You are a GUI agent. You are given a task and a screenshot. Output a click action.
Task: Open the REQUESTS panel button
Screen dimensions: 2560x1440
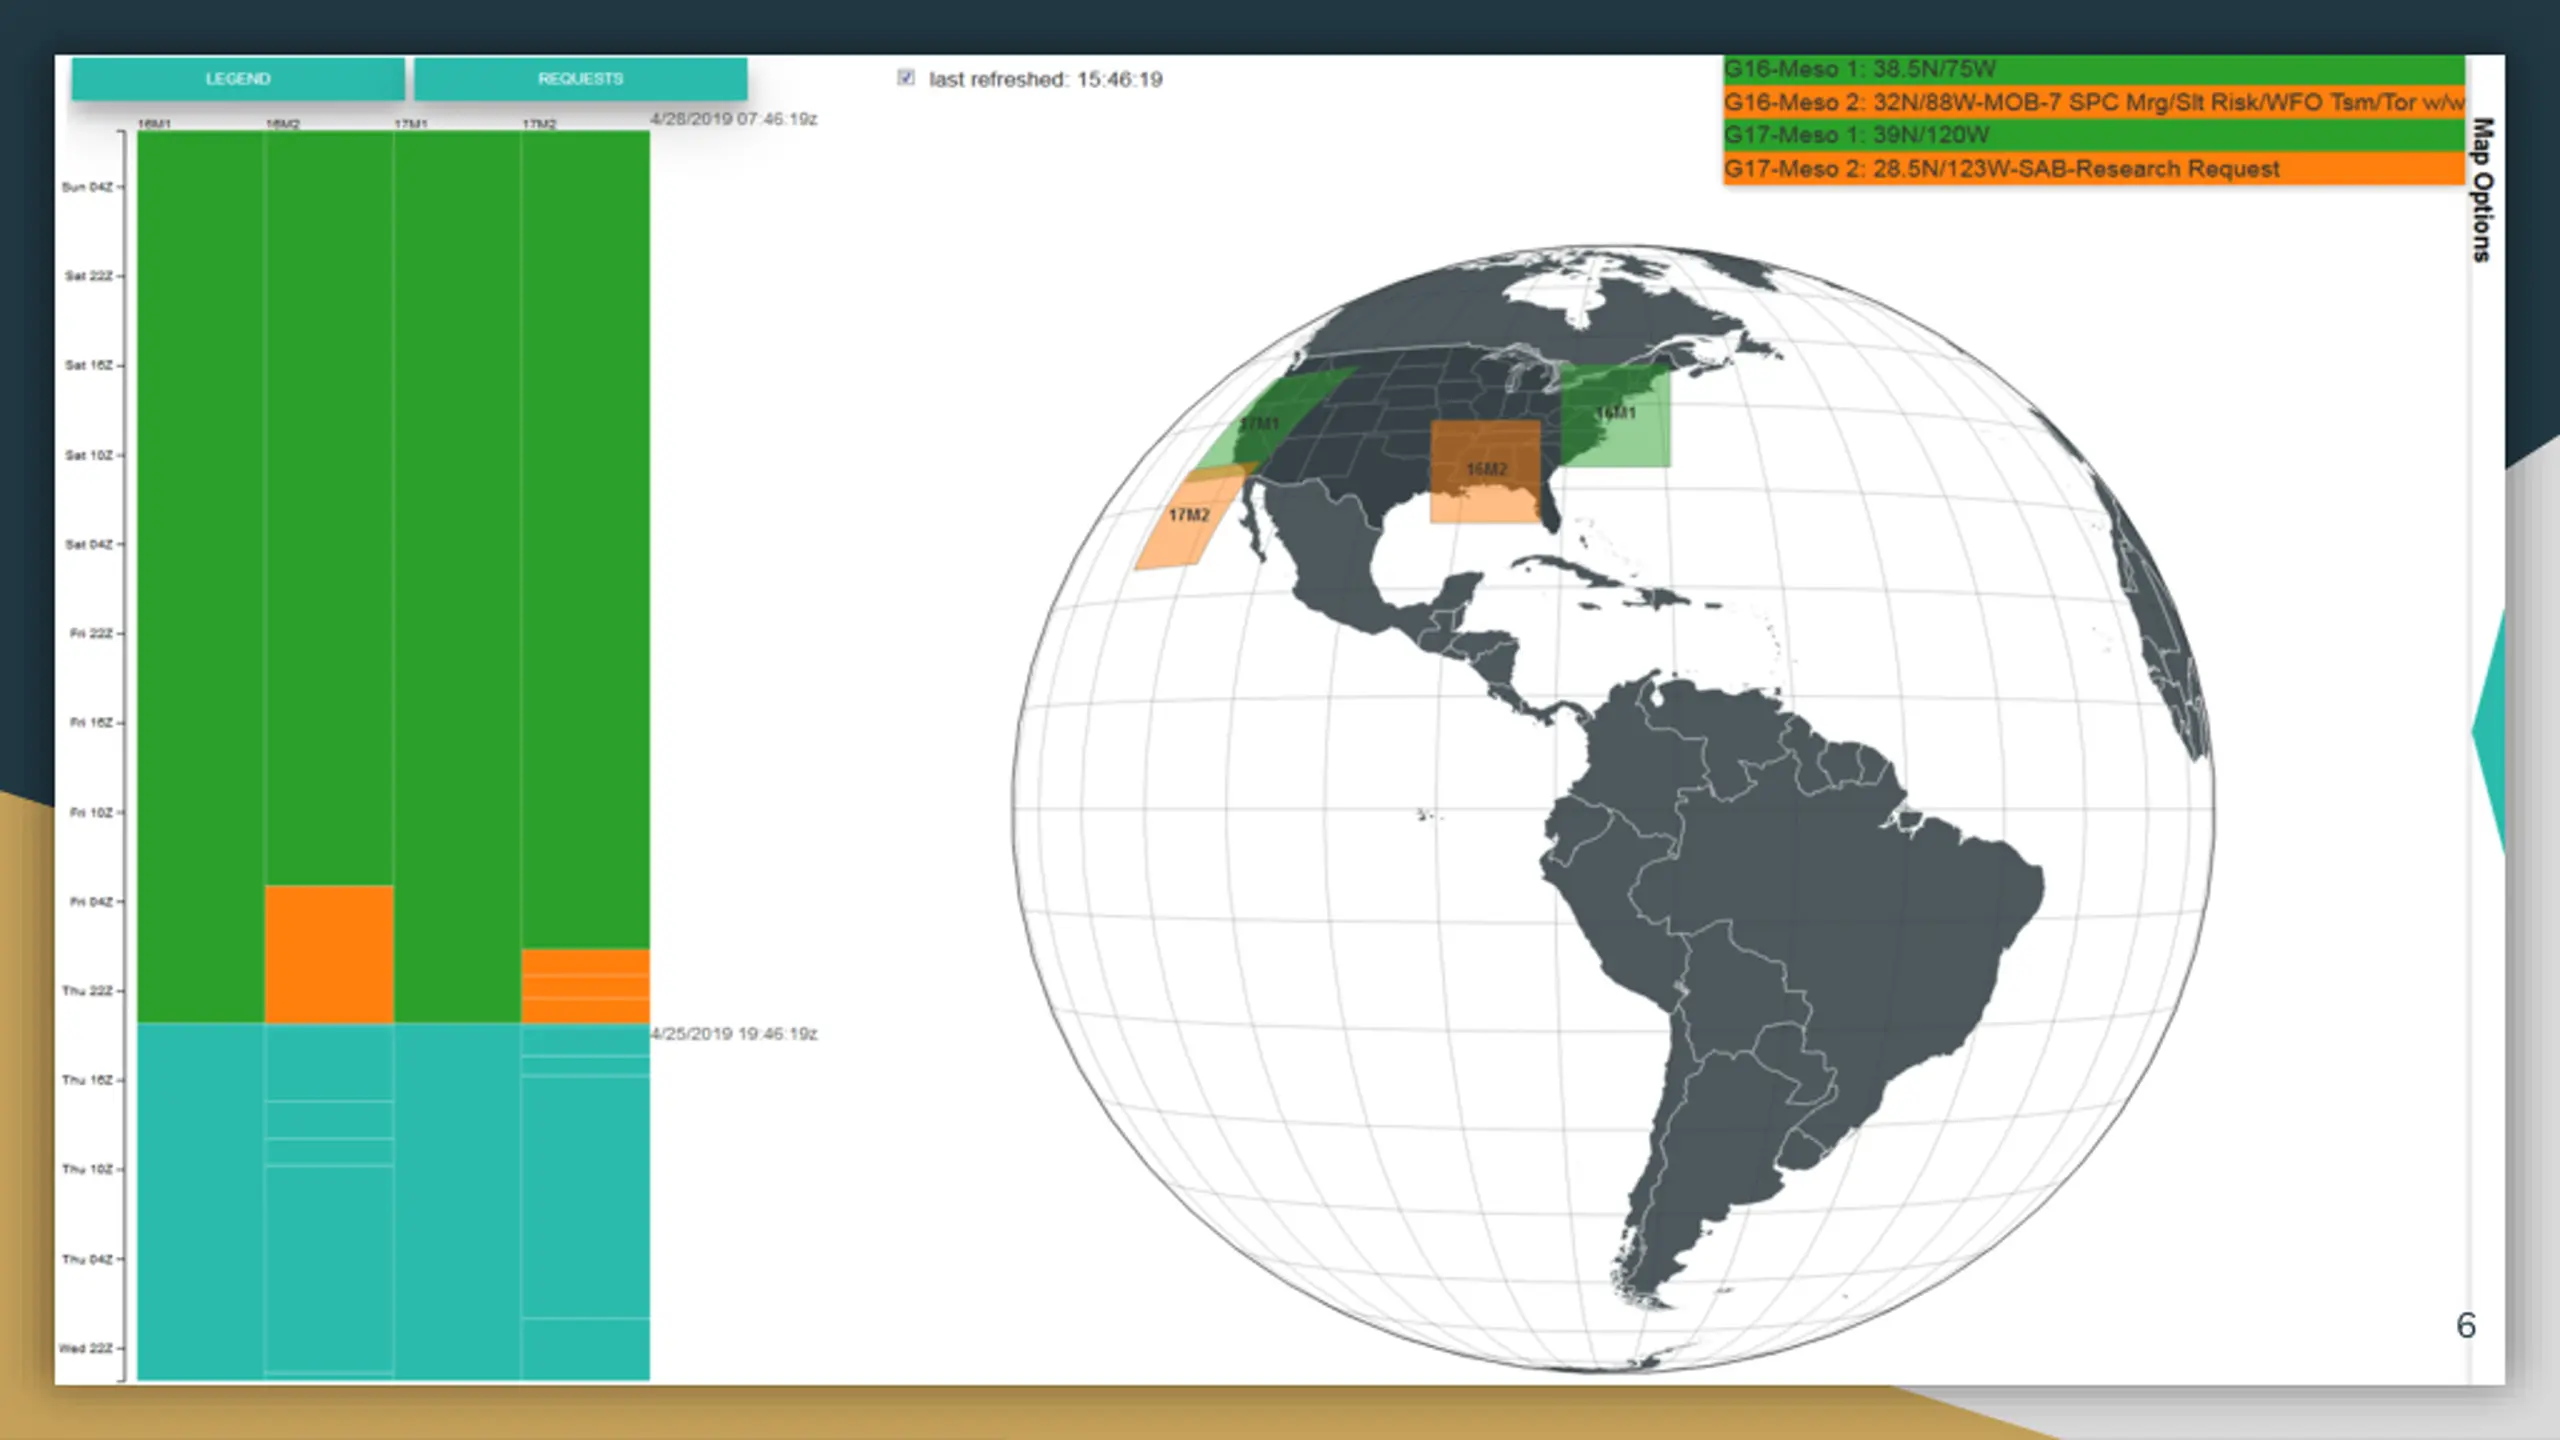point(580,78)
